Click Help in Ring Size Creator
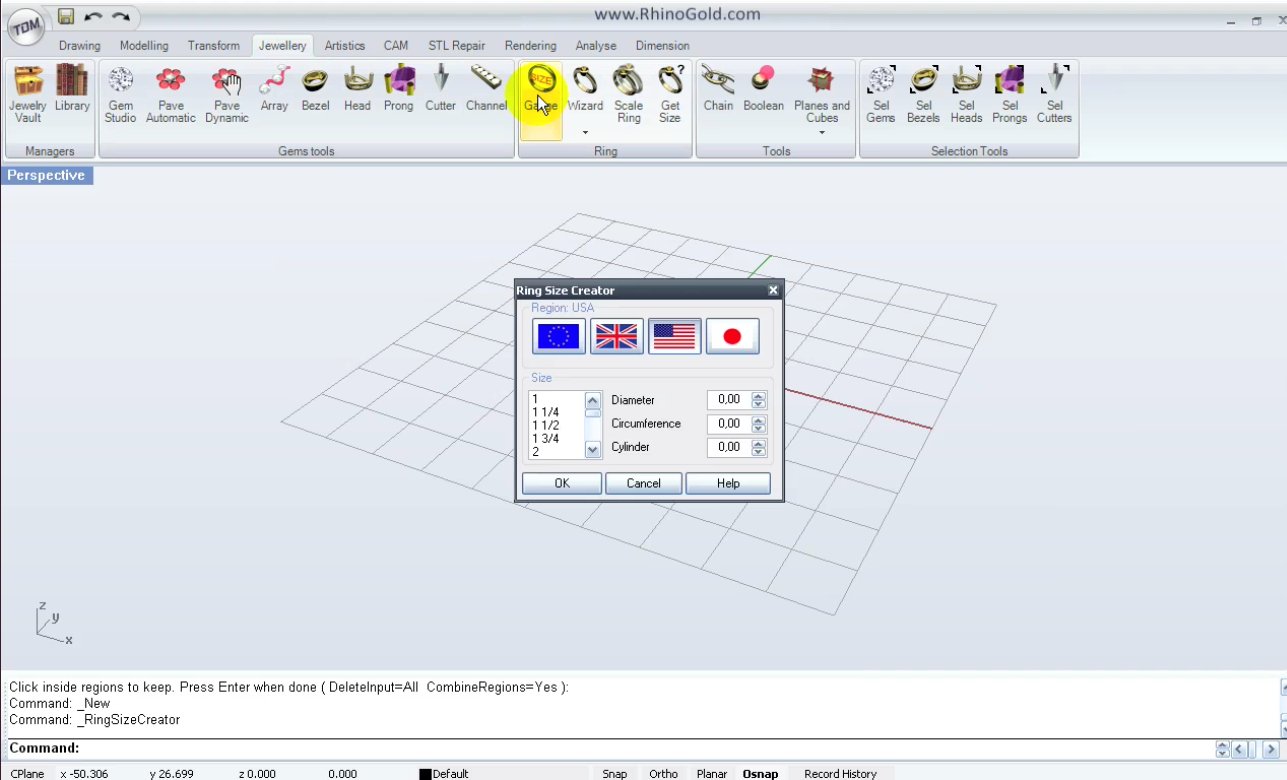1287x780 pixels. pyautogui.click(x=728, y=483)
